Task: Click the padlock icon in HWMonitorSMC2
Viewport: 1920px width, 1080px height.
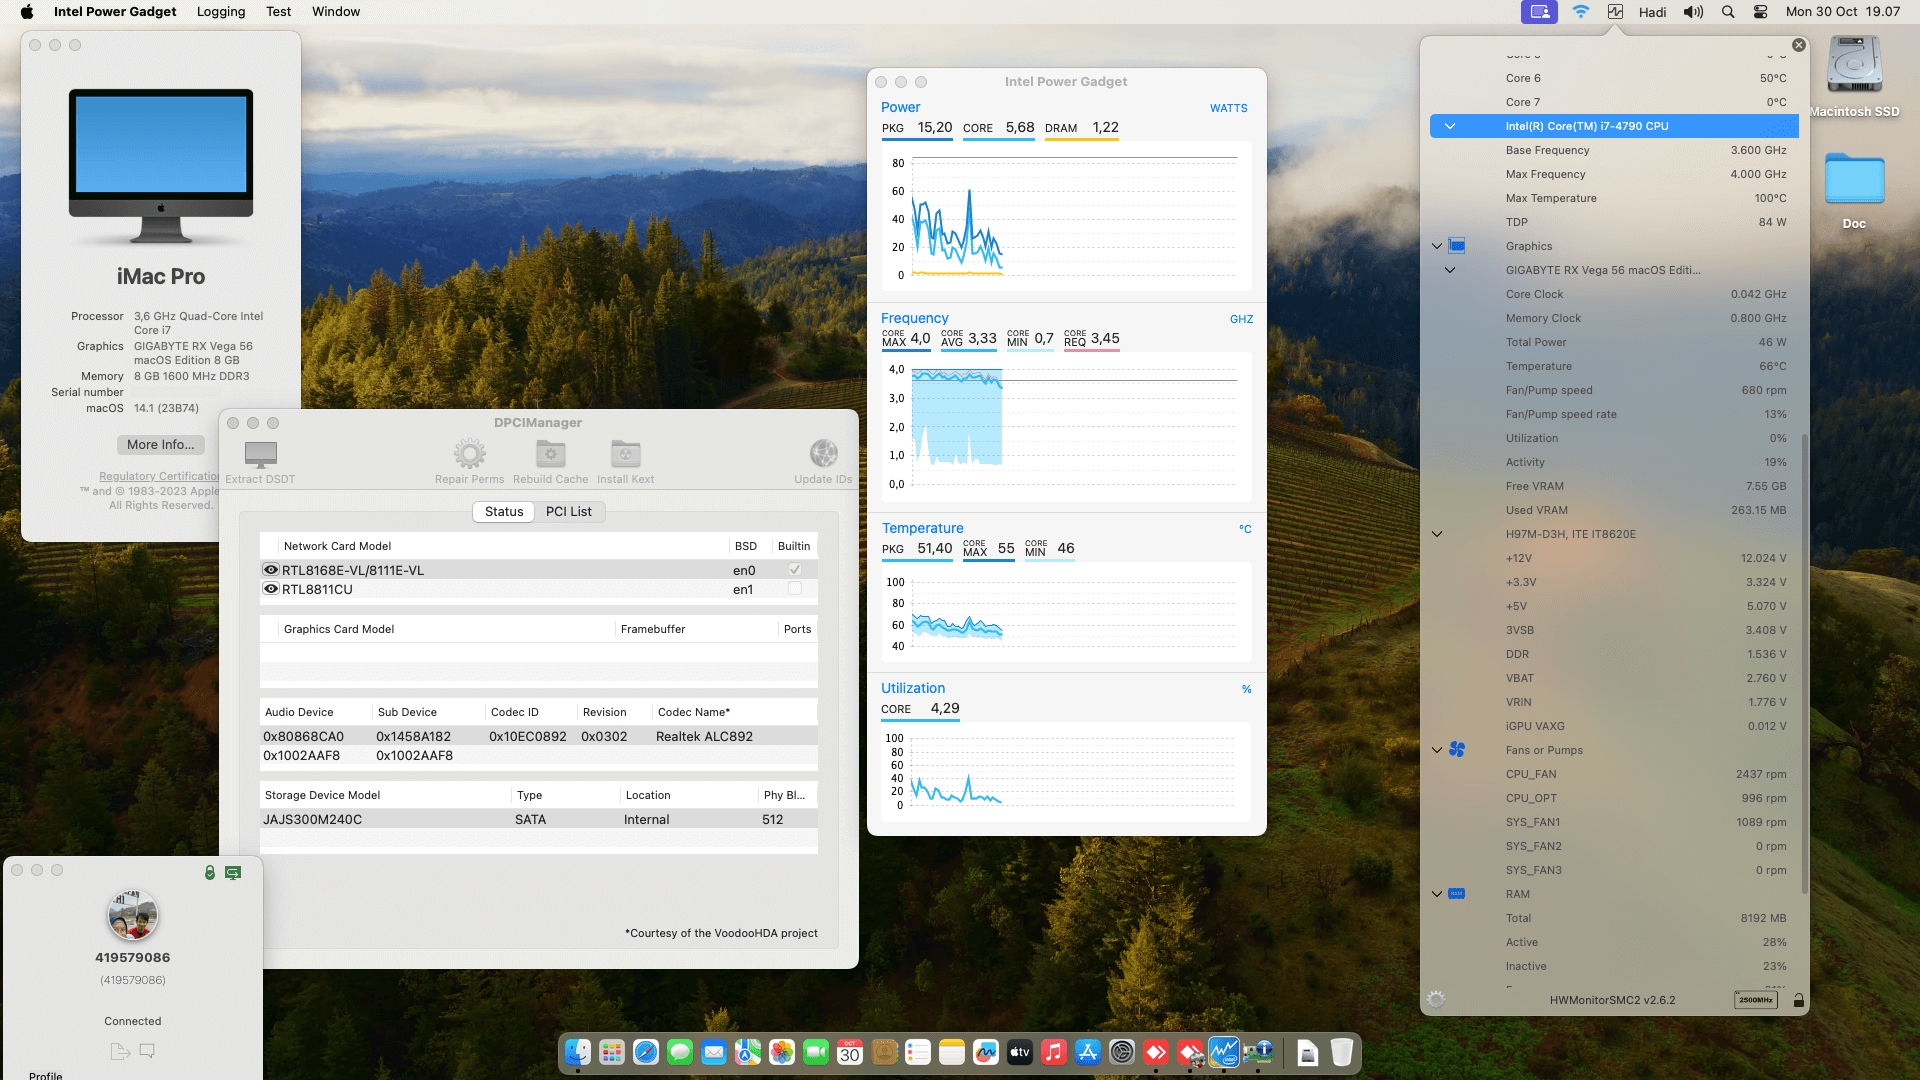Action: (1798, 1000)
